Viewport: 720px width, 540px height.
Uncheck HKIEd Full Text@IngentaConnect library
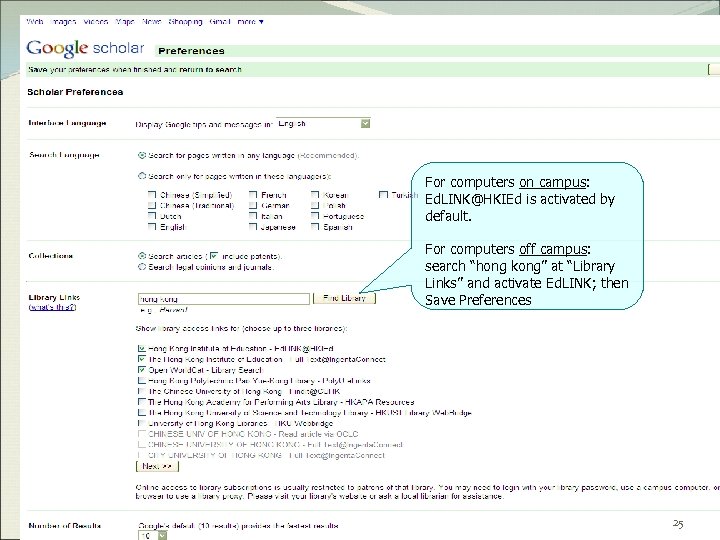click(x=142, y=359)
